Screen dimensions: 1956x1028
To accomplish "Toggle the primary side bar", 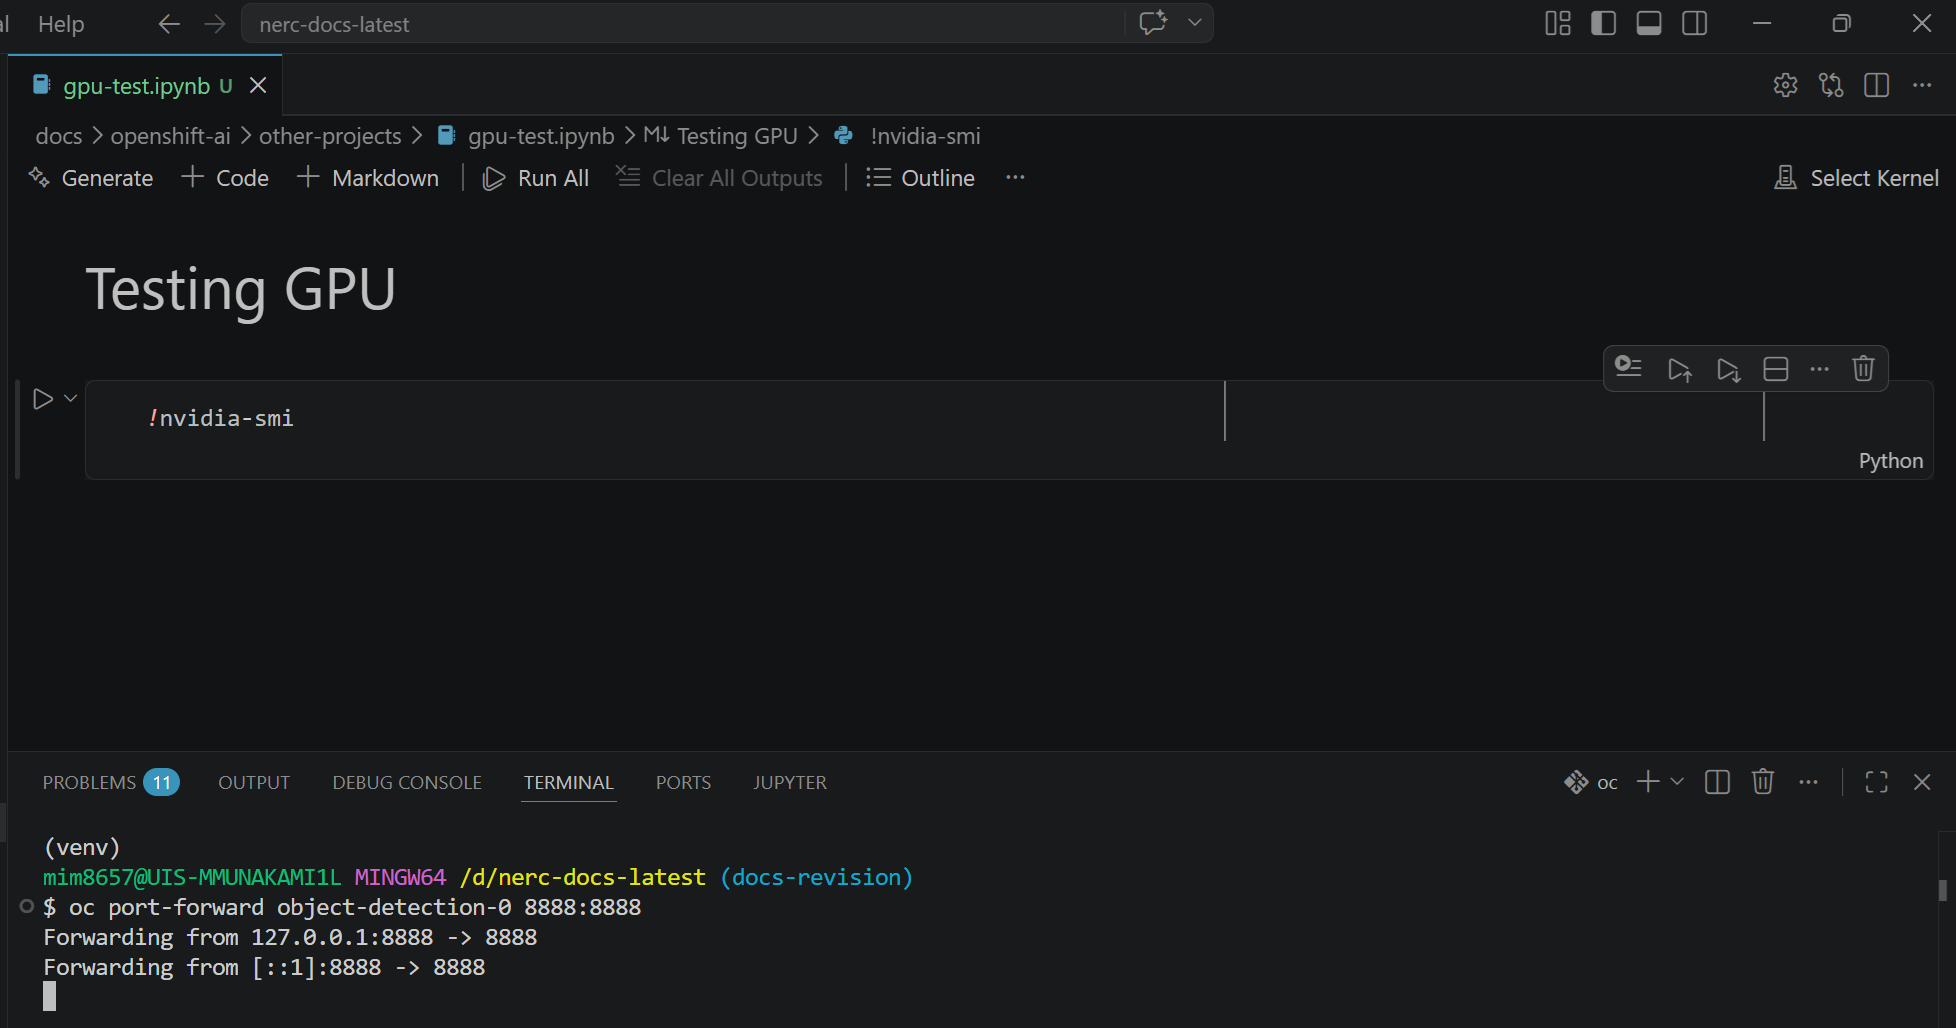I will coord(1603,23).
